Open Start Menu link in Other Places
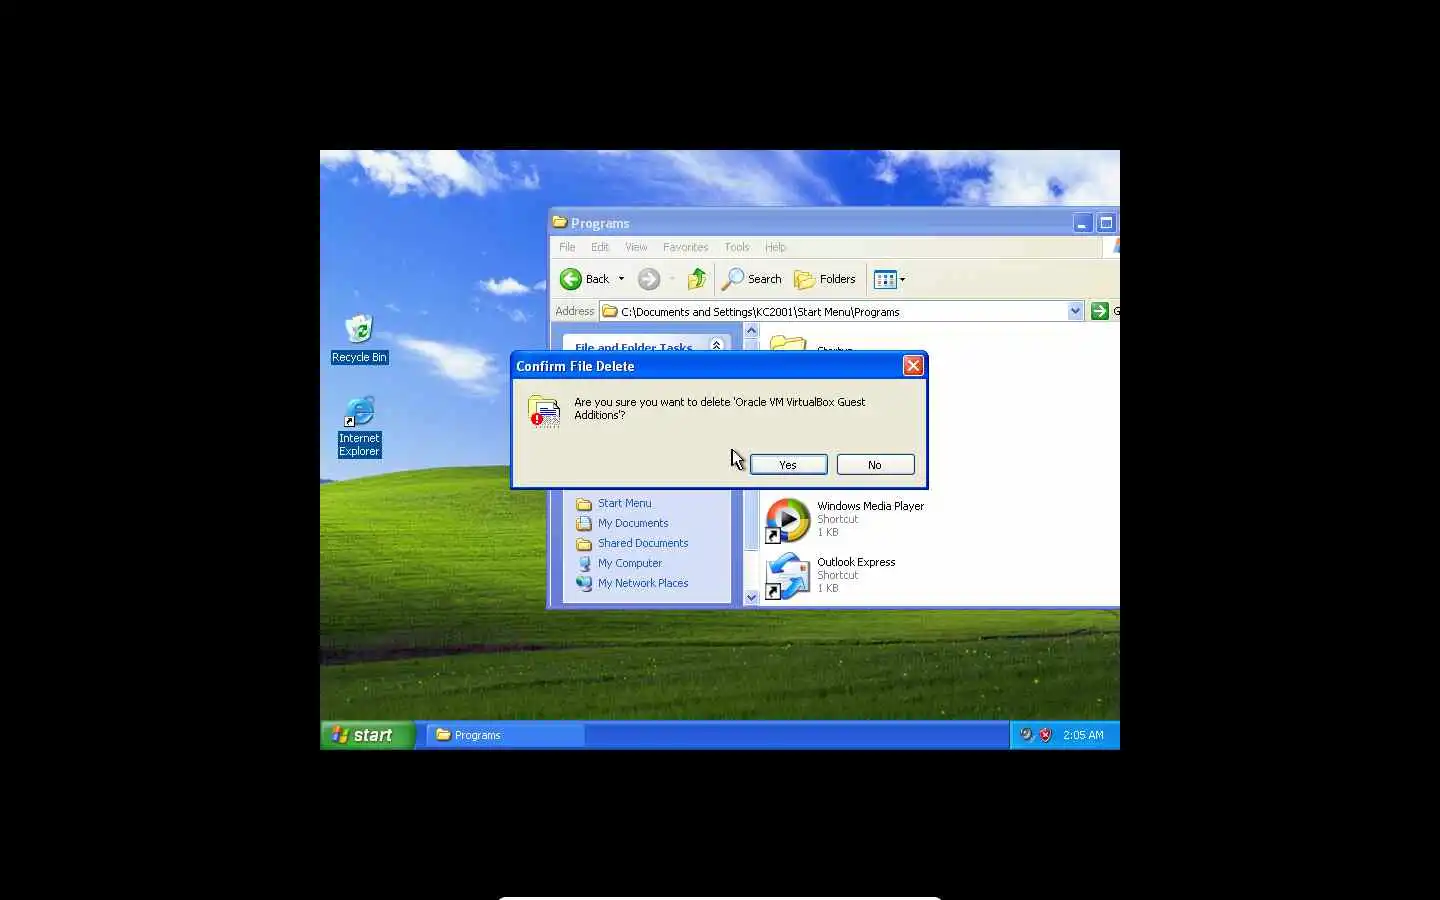This screenshot has width=1440, height=900. (x=624, y=503)
